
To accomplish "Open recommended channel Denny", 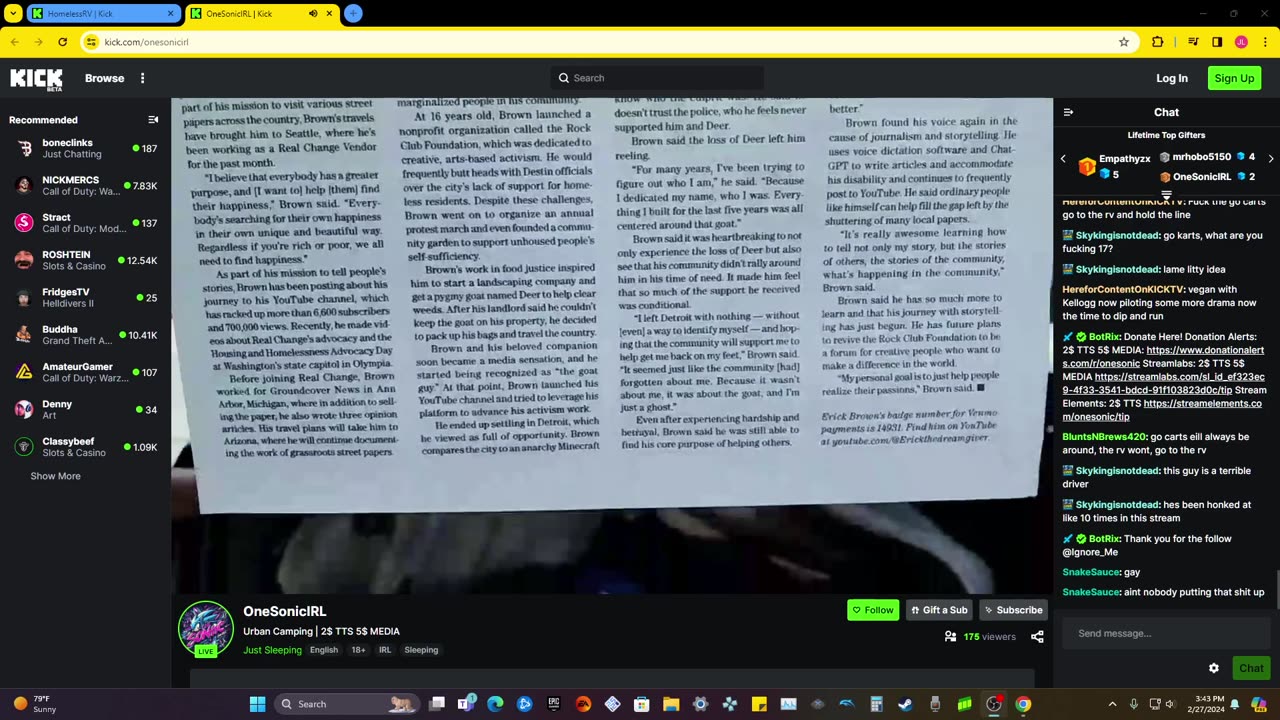I will point(86,409).
